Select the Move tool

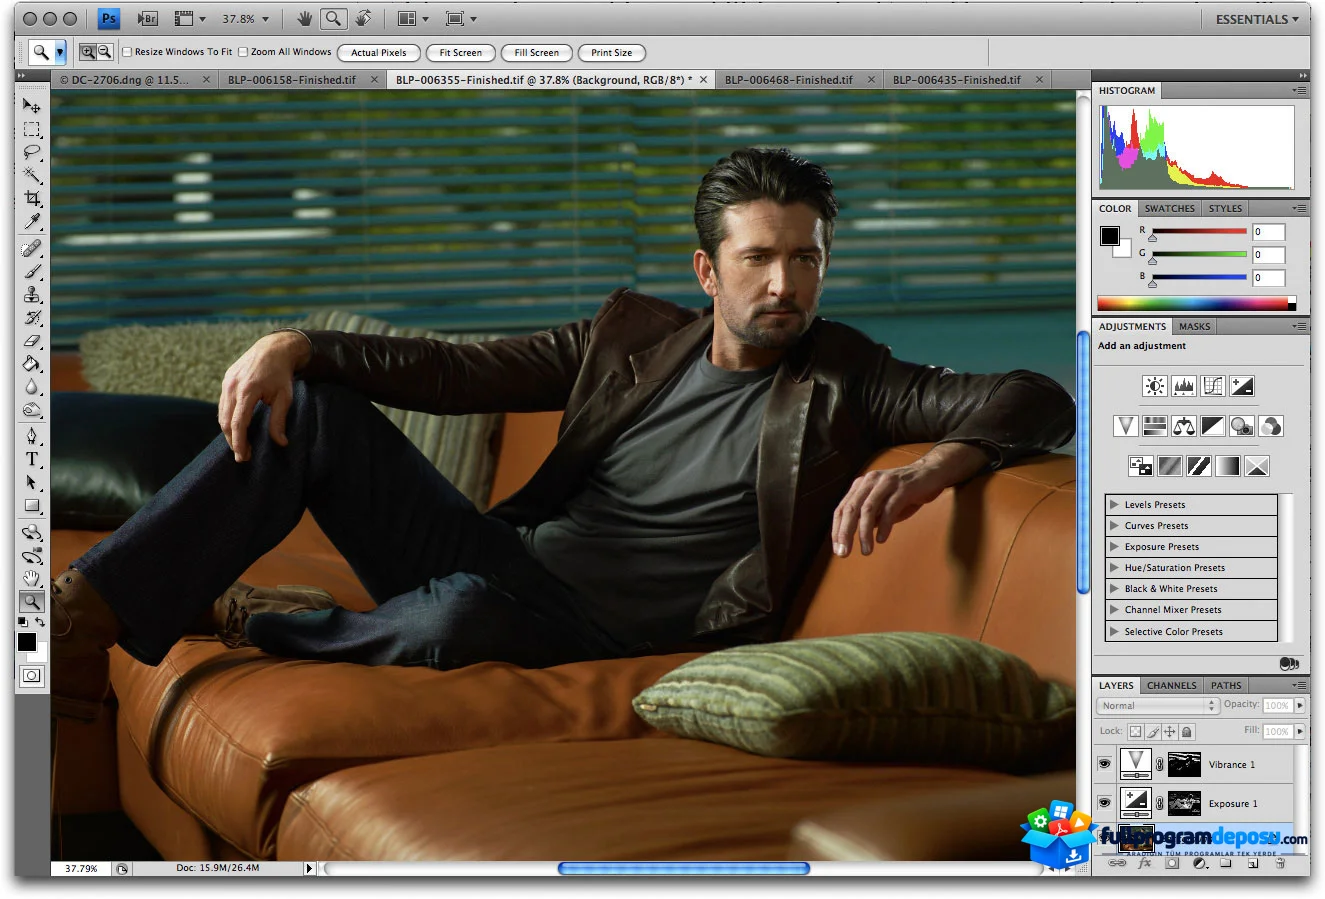pyautogui.click(x=32, y=106)
